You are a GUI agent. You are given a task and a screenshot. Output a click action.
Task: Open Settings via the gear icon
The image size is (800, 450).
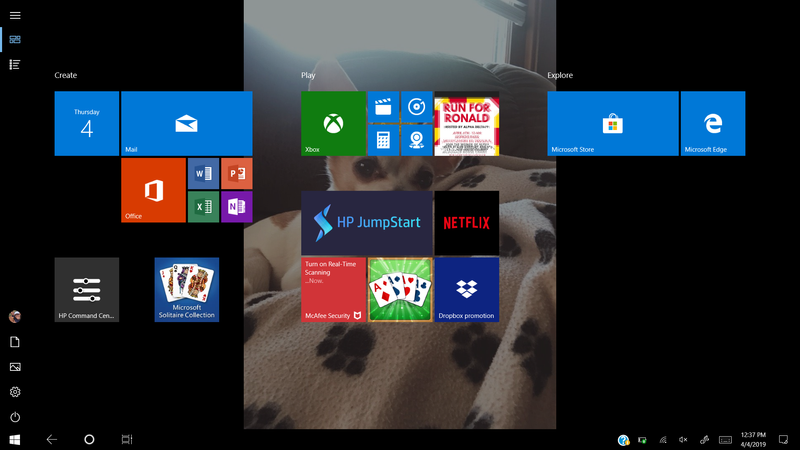pyautogui.click(x=15, y=392)
